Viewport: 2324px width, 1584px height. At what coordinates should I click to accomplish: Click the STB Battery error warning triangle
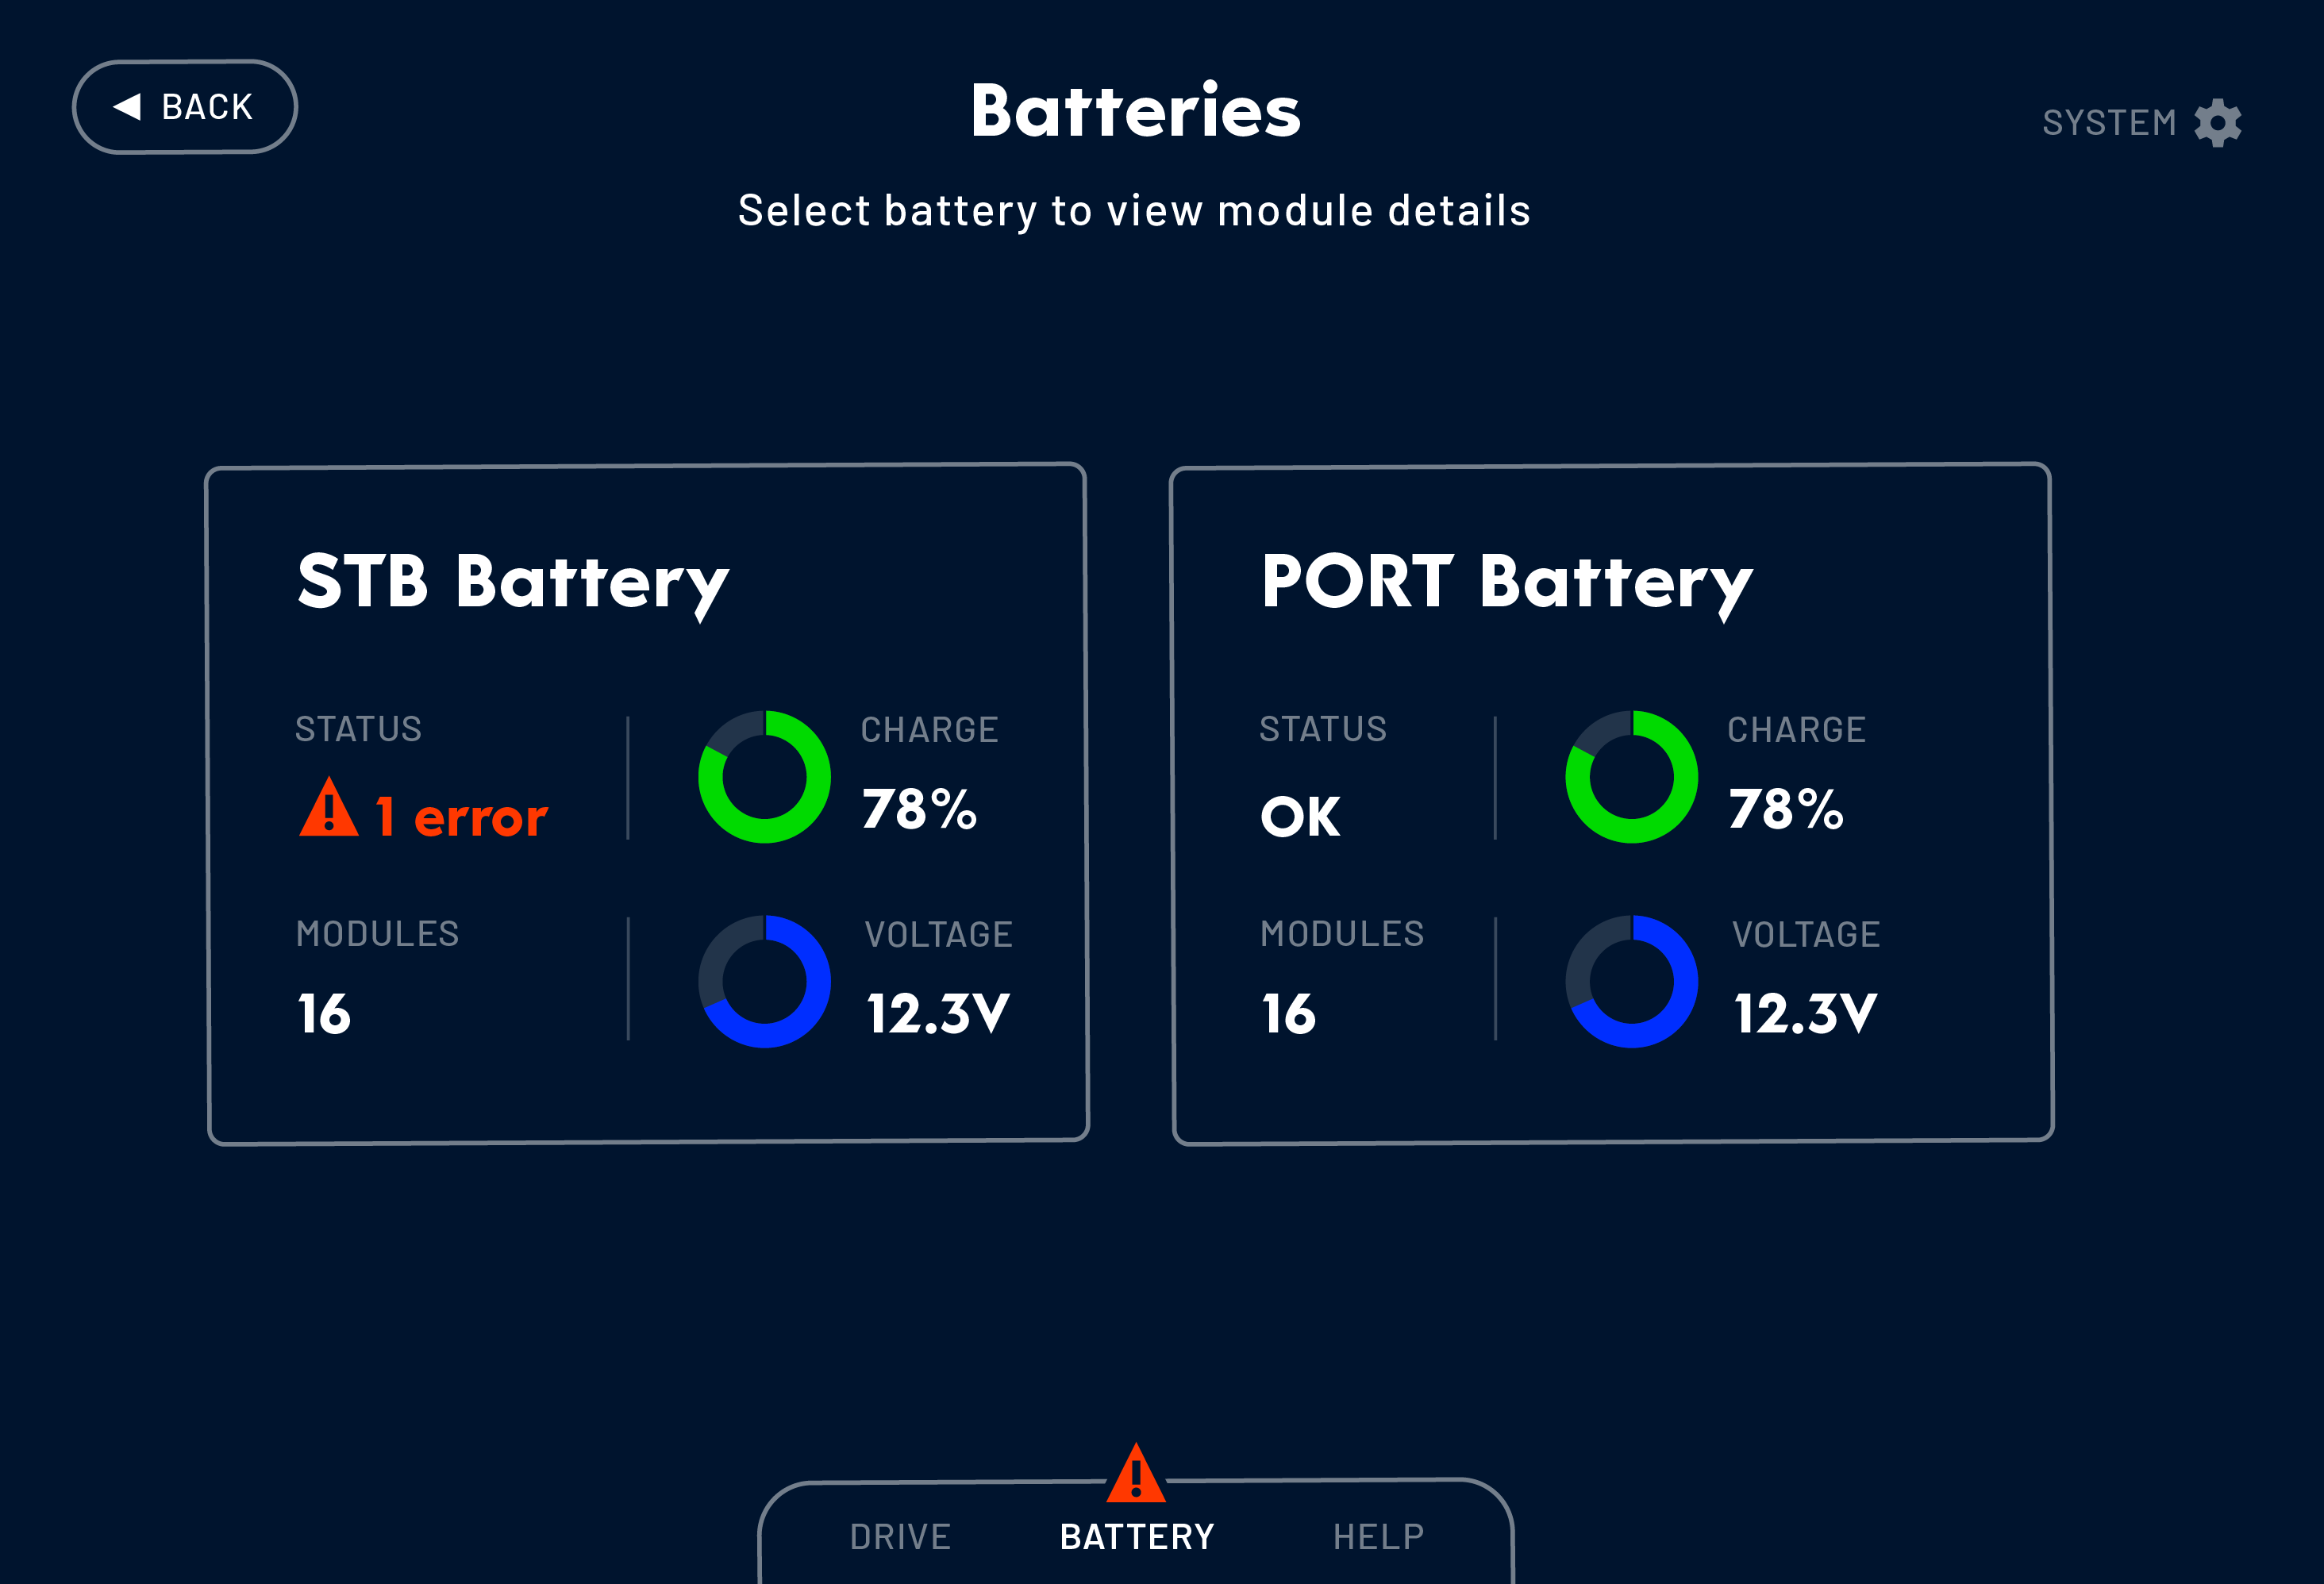[328, 809]
